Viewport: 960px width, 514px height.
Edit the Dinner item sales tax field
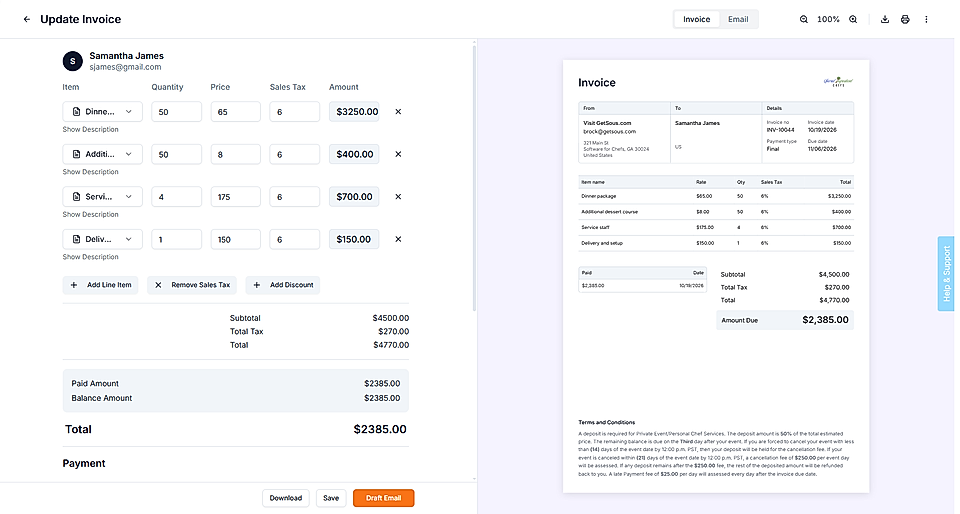[294, 111]
